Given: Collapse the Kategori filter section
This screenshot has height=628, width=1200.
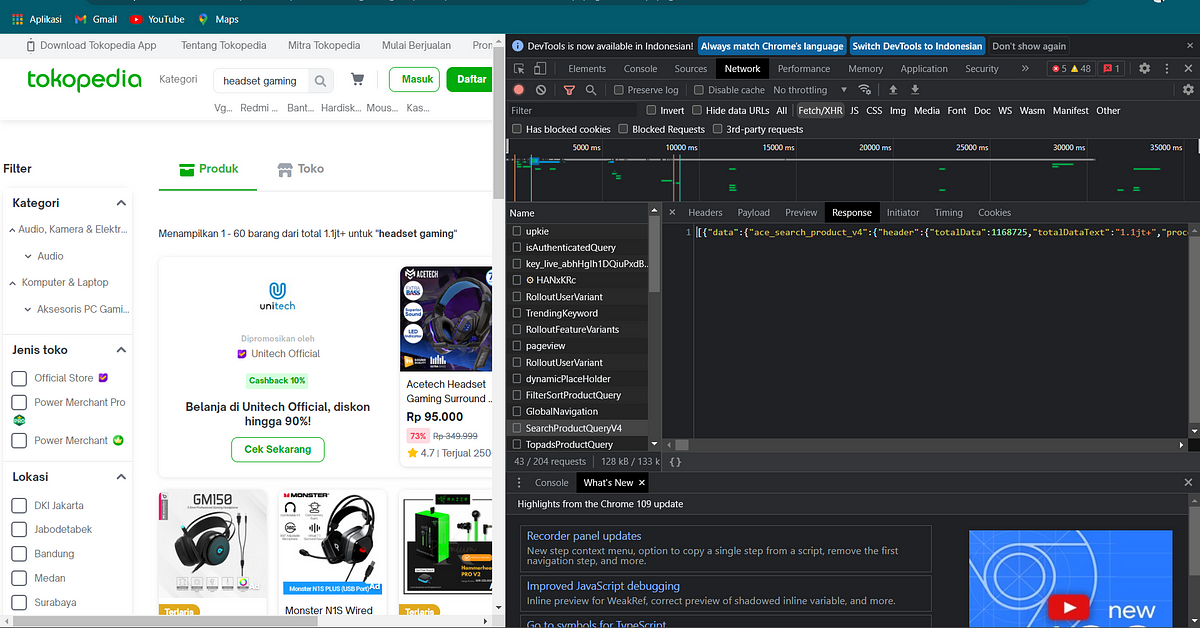Looking at the screenshot, I should pos(121,203).
